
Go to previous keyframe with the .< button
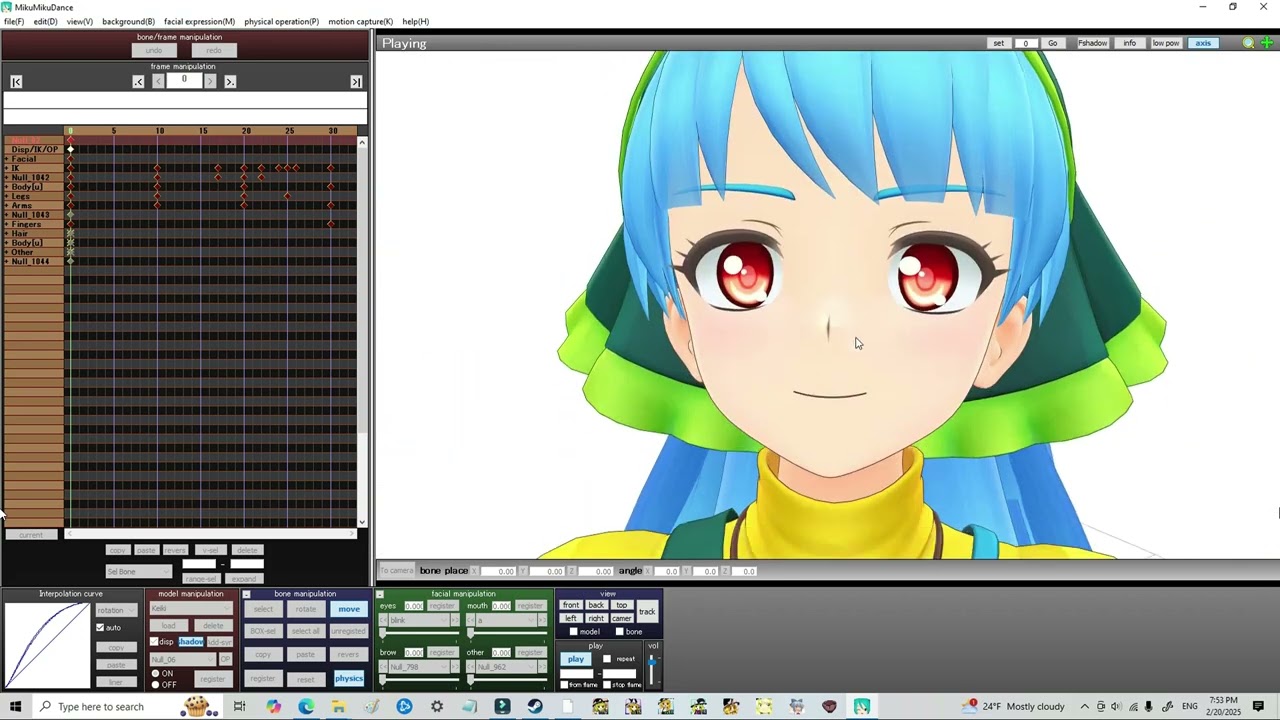point(138,82)
